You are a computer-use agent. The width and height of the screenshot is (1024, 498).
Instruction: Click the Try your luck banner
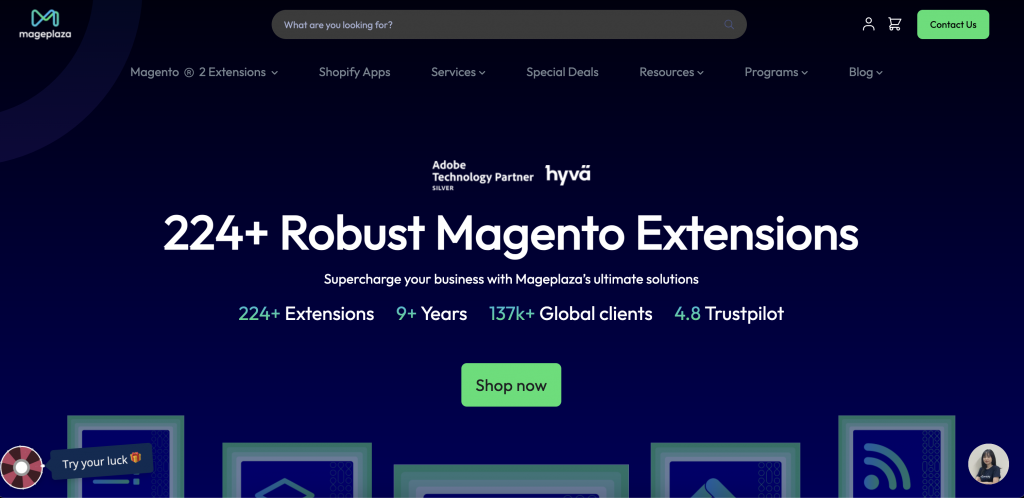point(102,462)
